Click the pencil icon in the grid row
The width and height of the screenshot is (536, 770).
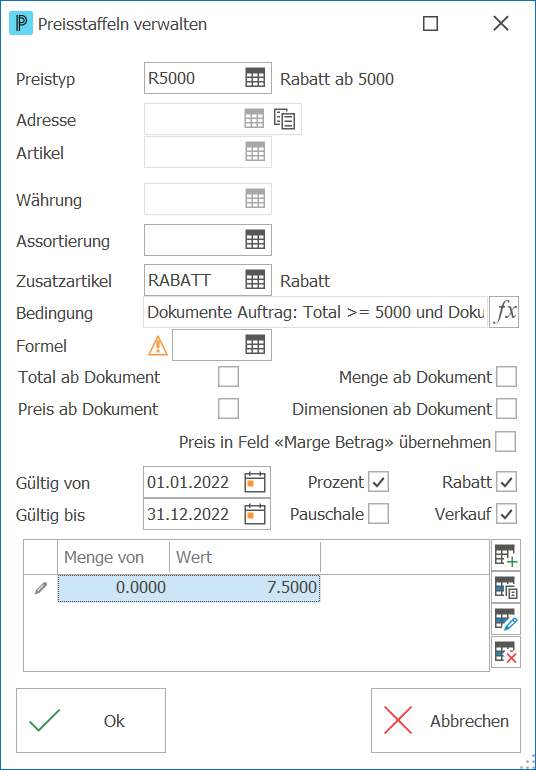point(41,588)
